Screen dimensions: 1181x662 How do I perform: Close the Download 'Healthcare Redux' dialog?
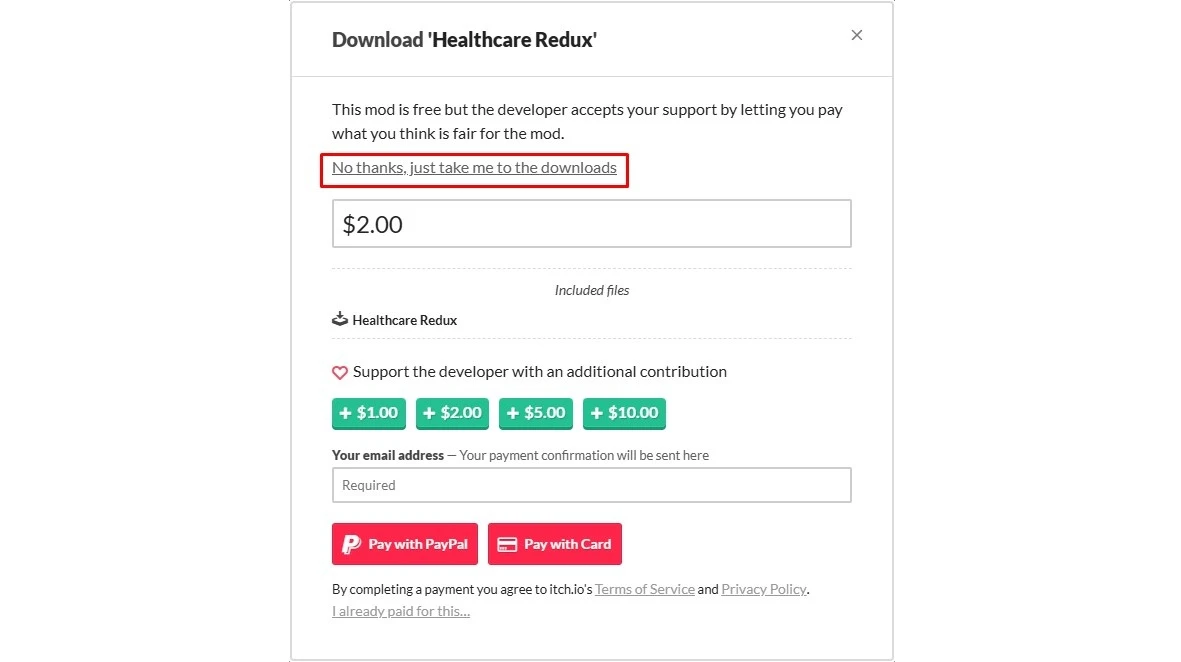856,35
